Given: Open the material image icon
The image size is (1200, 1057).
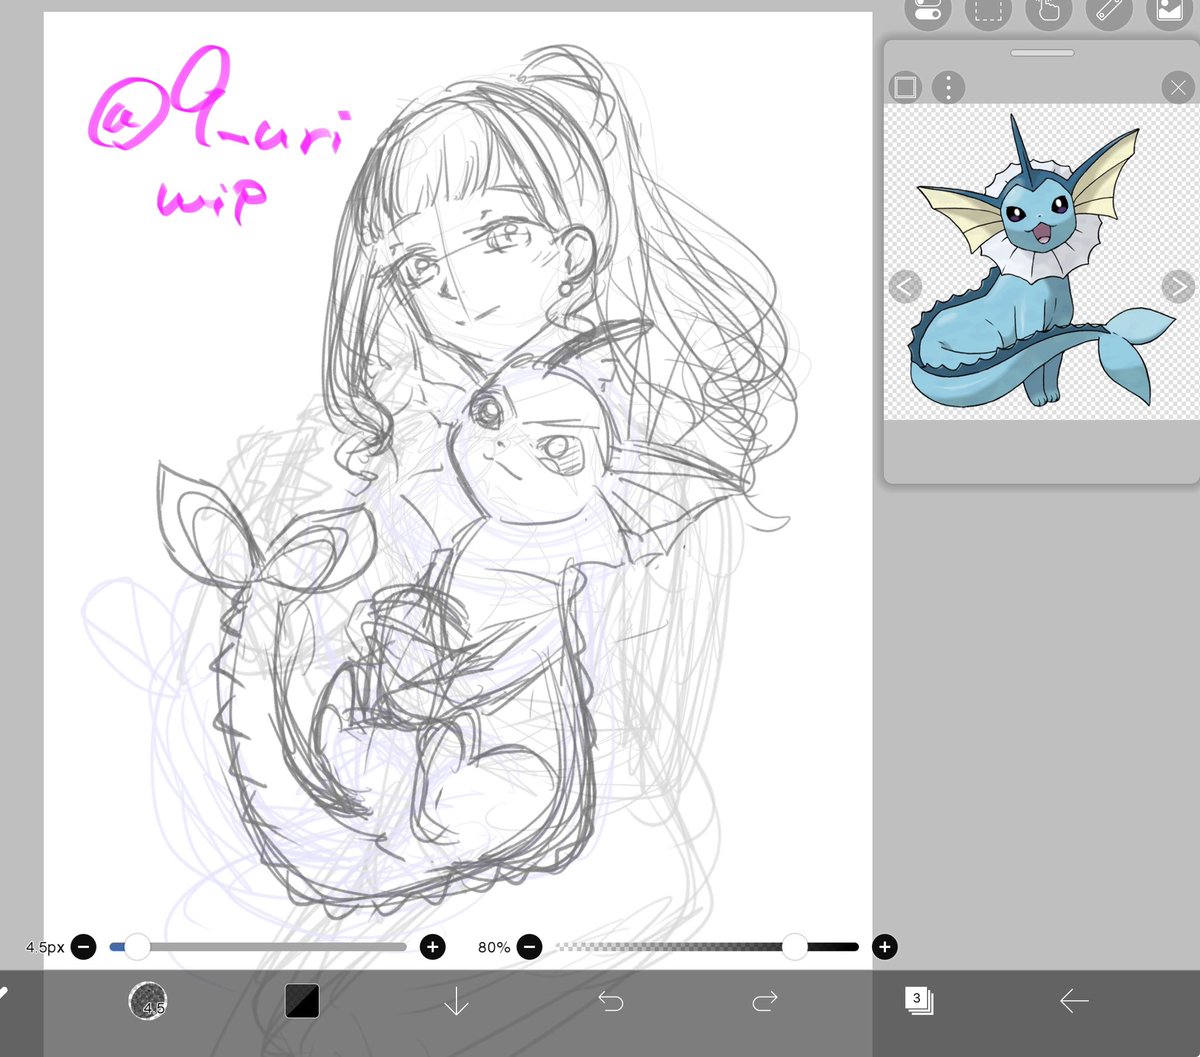Looking at the screenshot, I should click(x=1169, y=10).
